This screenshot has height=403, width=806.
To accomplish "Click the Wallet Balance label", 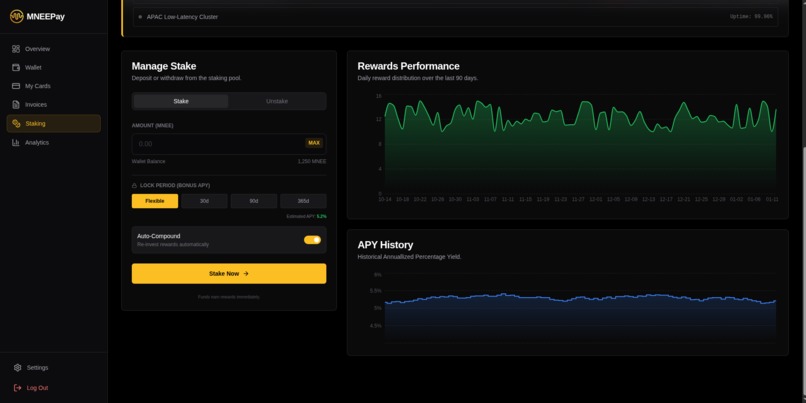I will (149, 161).
